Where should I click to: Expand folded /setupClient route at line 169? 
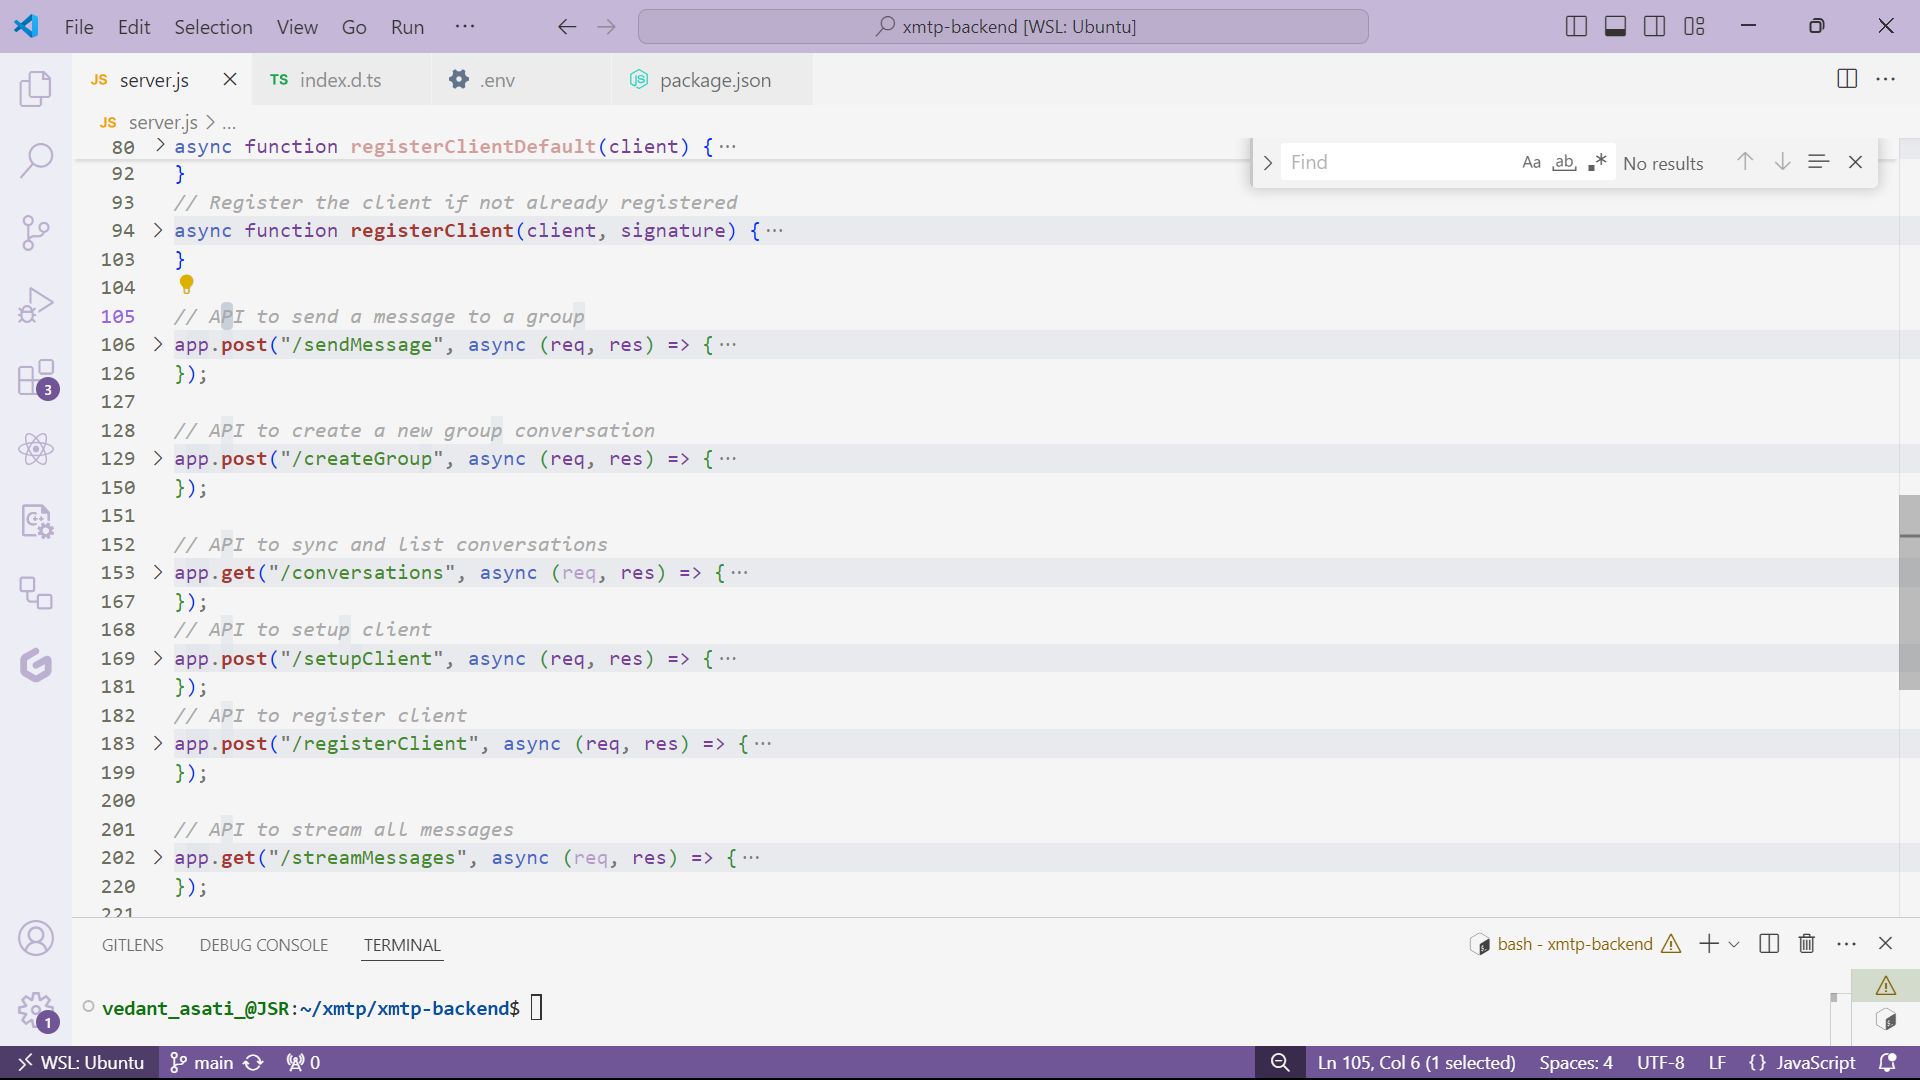[158, 658]
